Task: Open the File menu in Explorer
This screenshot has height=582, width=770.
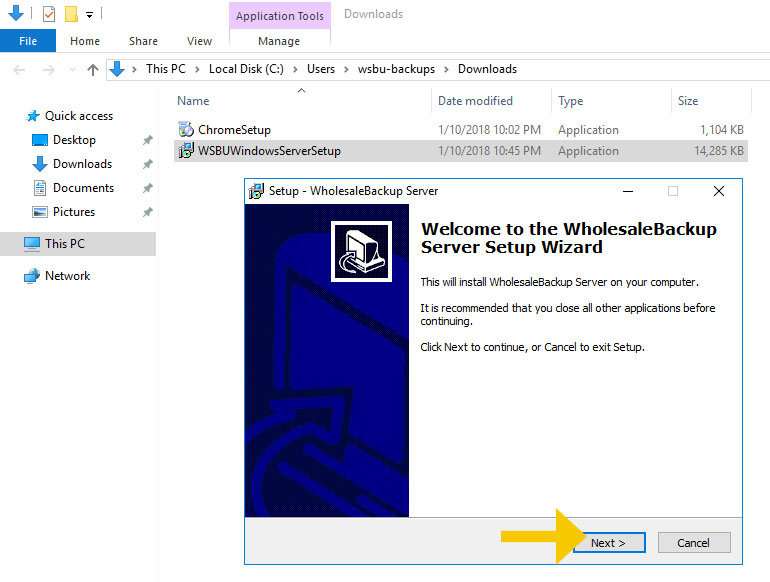Action: pos(28,41)
